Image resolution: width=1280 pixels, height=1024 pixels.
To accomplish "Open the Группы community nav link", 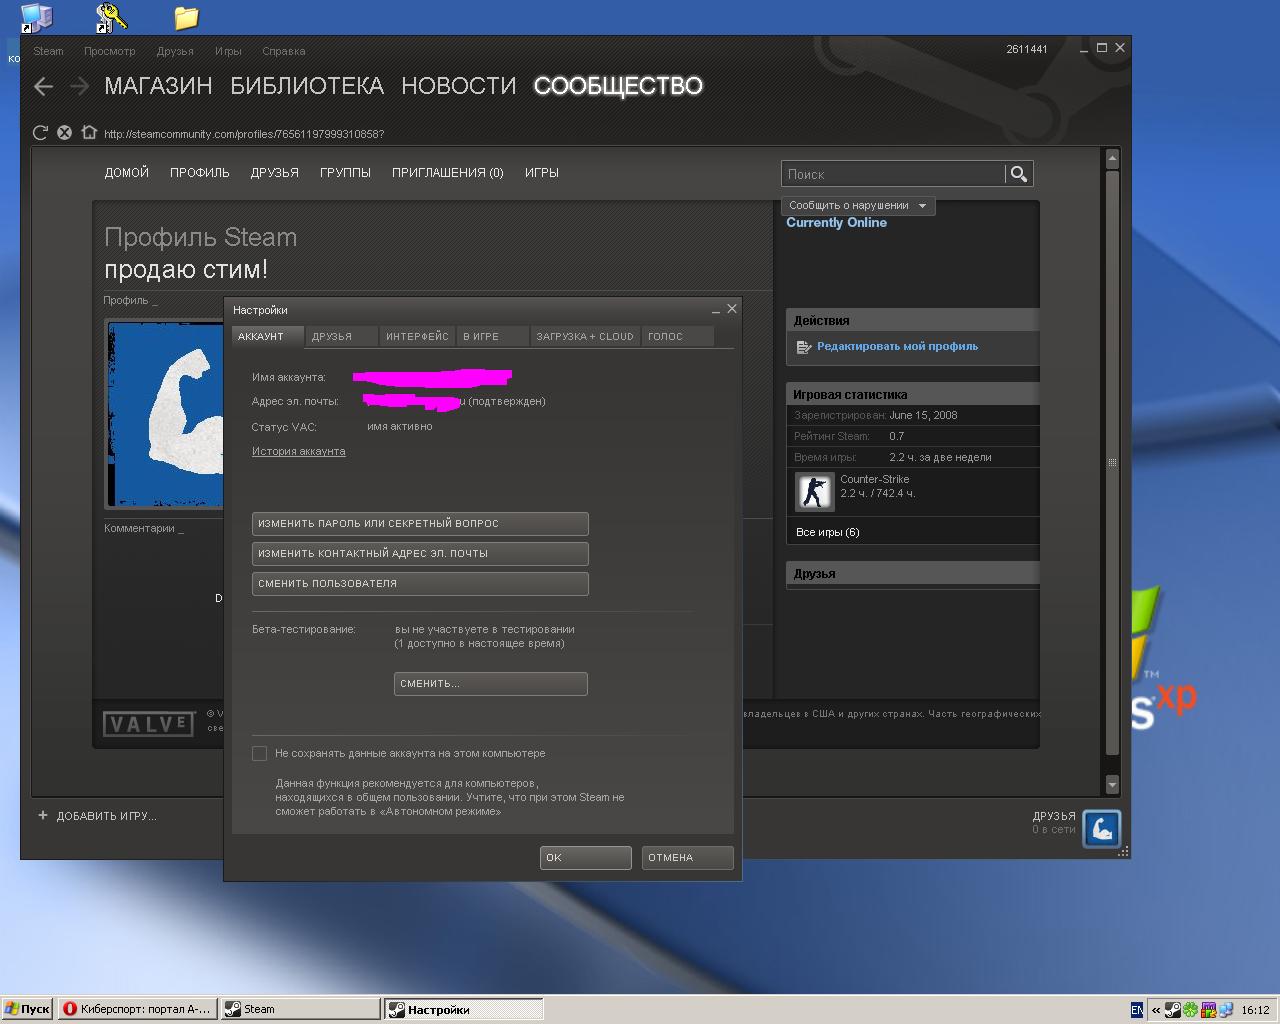I will pos(345,173).
